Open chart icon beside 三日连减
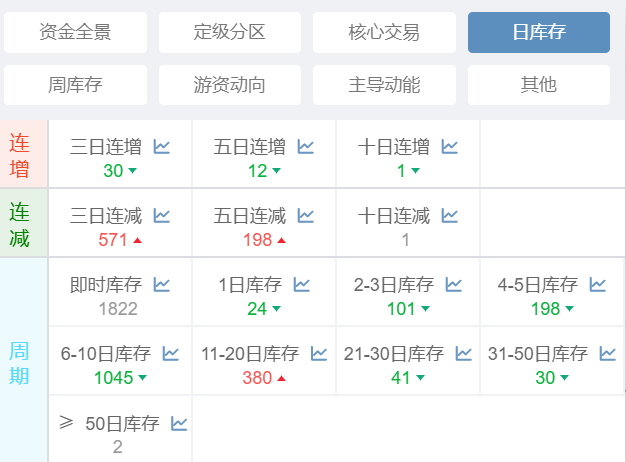The image size is (626, 462). pyautogui.click(x=161, y=215)
